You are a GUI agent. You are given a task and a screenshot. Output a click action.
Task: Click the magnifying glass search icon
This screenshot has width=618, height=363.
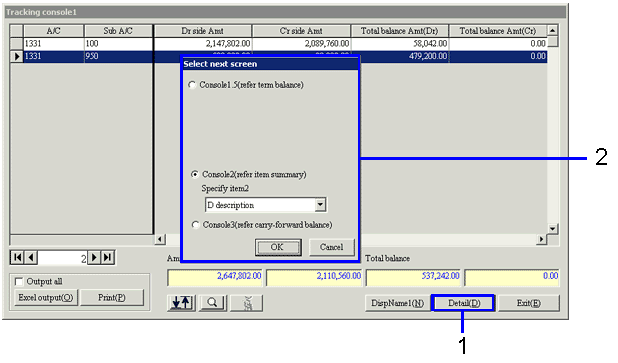(x=213, y=303)
